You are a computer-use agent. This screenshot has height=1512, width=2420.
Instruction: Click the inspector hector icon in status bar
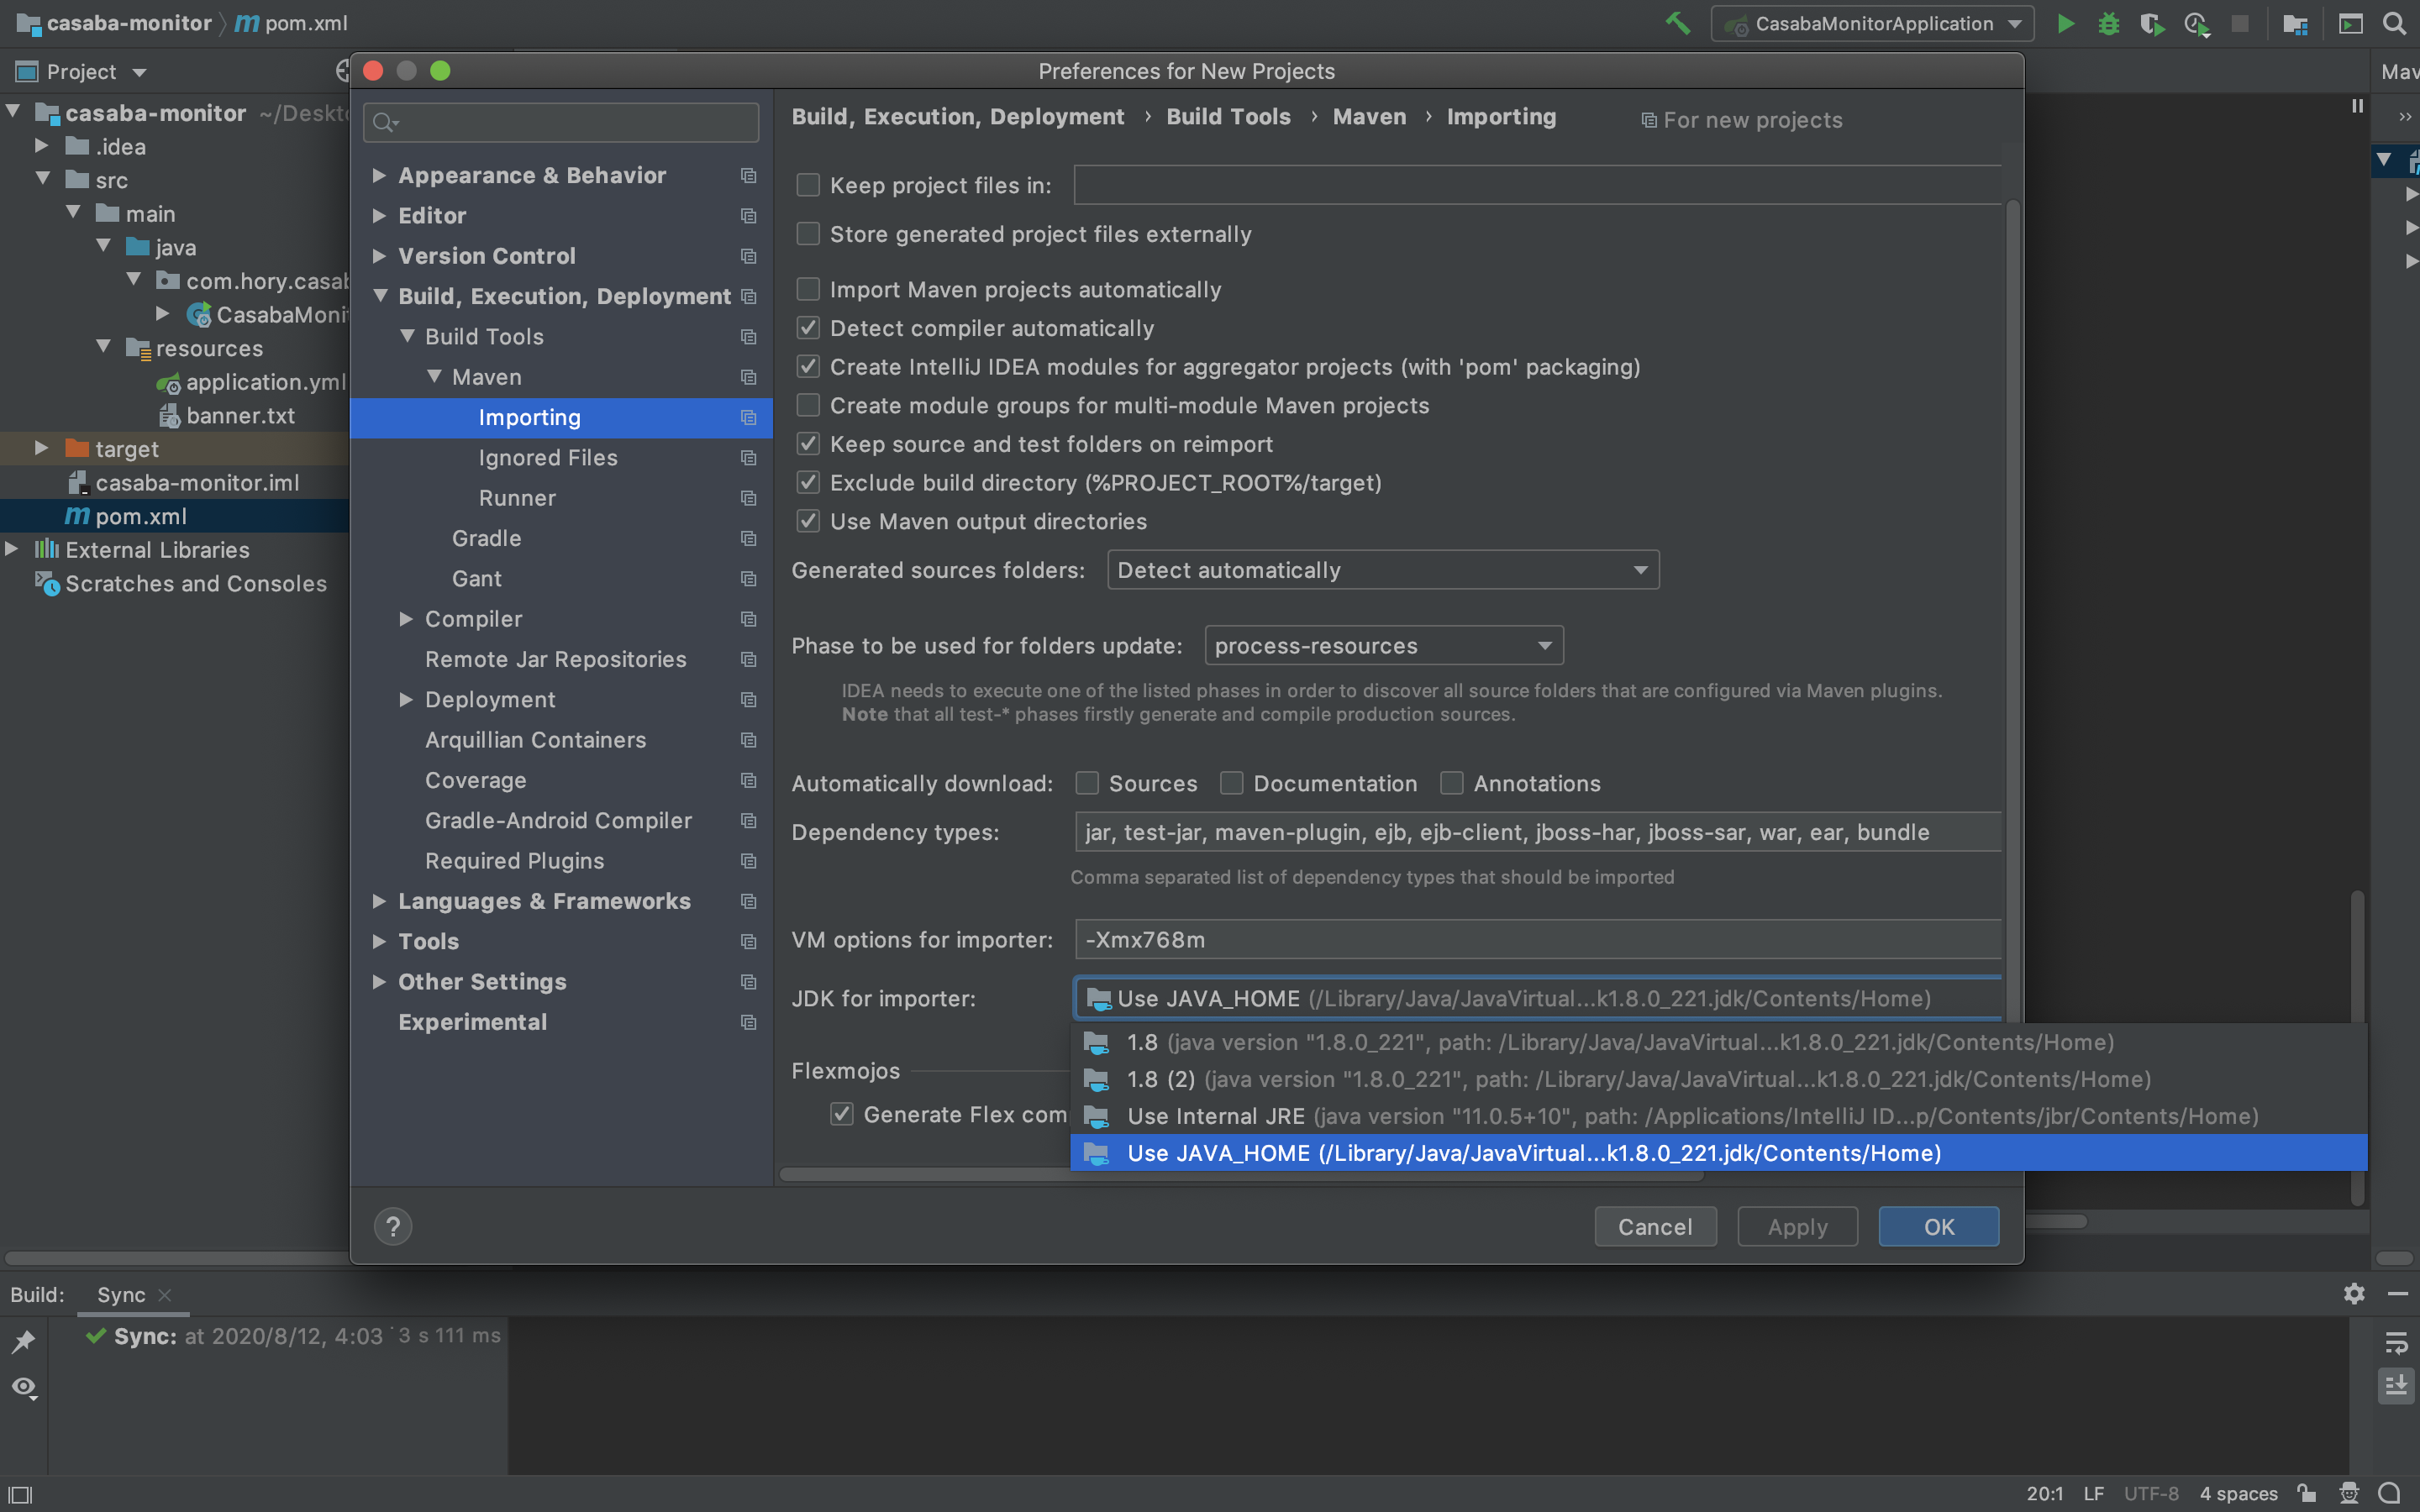click(x=2349, y=1493)
